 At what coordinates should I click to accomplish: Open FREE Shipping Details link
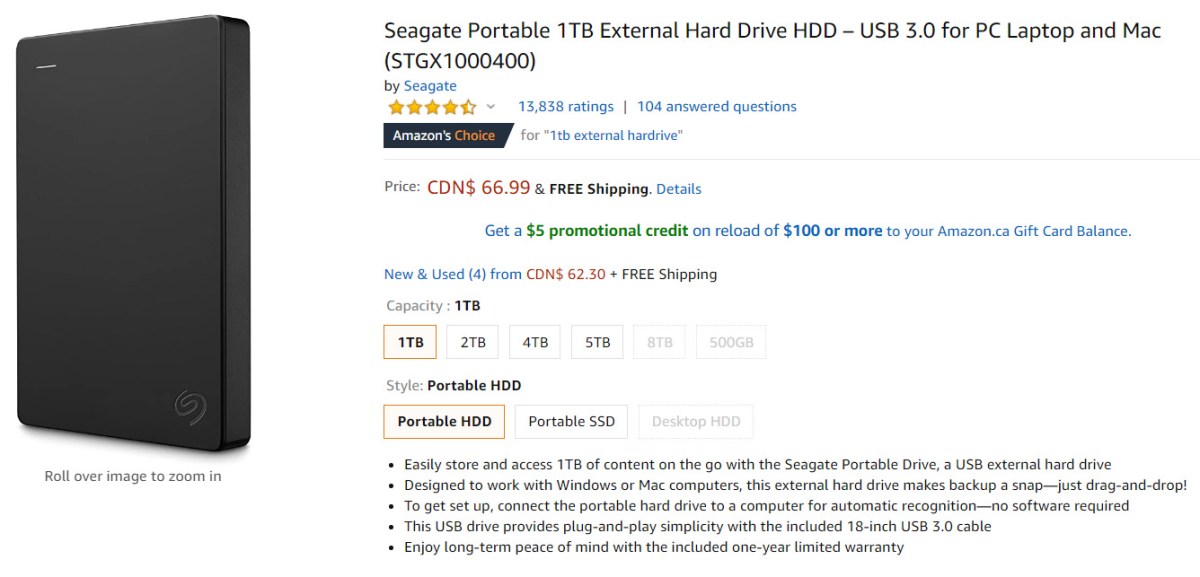(x=678, y=189)
